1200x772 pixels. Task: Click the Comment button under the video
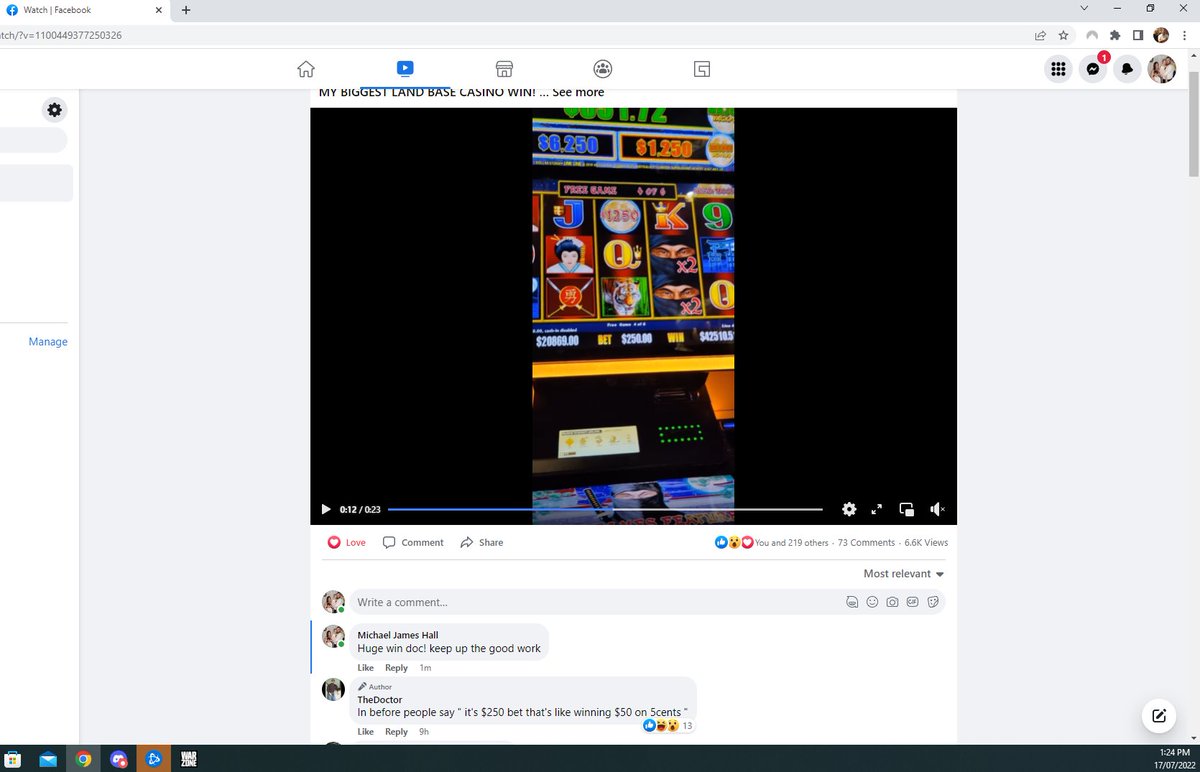click(413, 542)
